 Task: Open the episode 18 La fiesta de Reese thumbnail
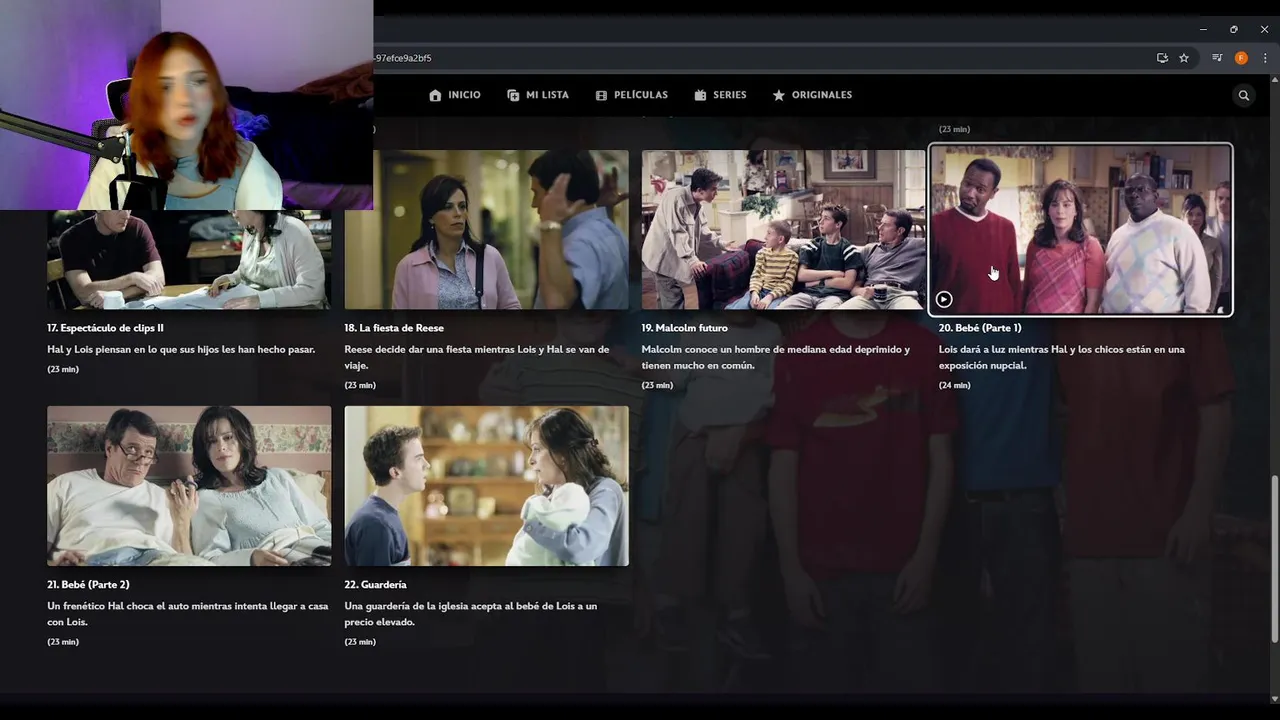tap(487, 230)
